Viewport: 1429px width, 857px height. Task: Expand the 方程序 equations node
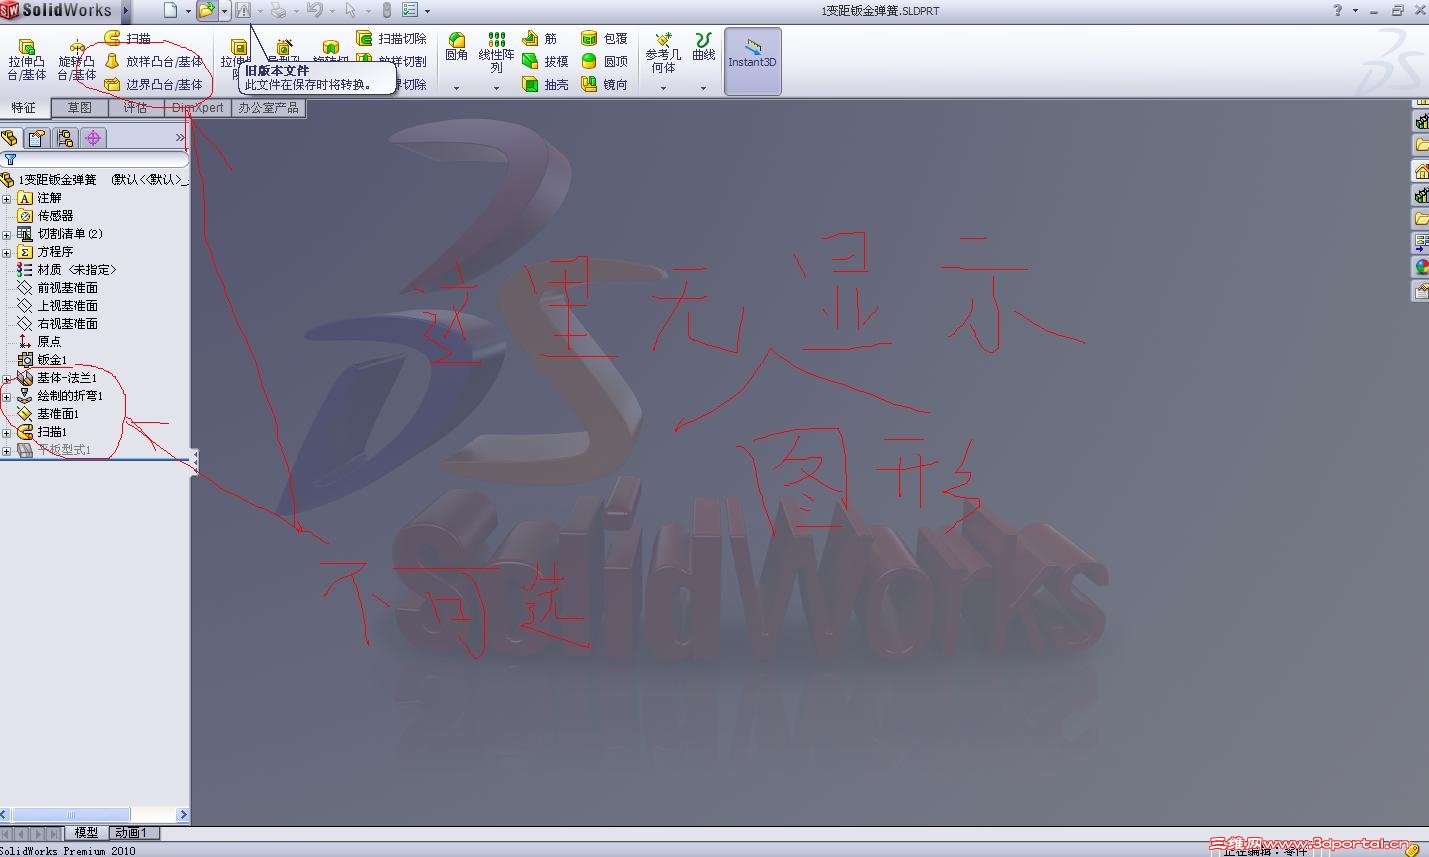(x=6, y=252)
